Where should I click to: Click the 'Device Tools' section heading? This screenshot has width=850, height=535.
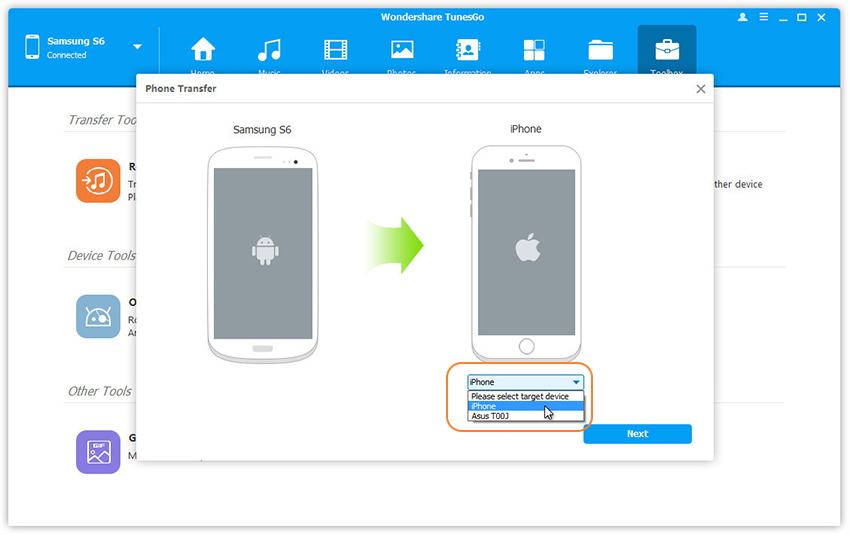coord(101,255)
